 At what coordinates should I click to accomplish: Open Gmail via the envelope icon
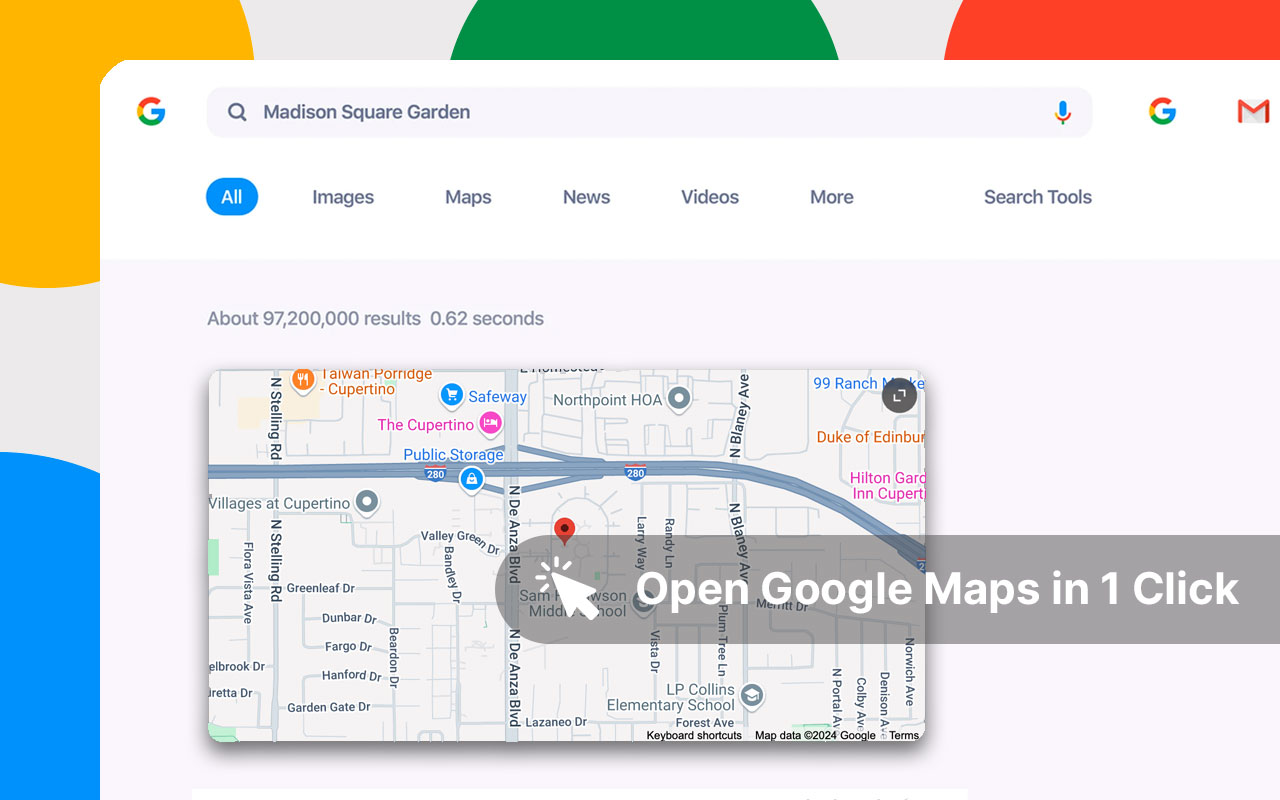pos(1254,111)
